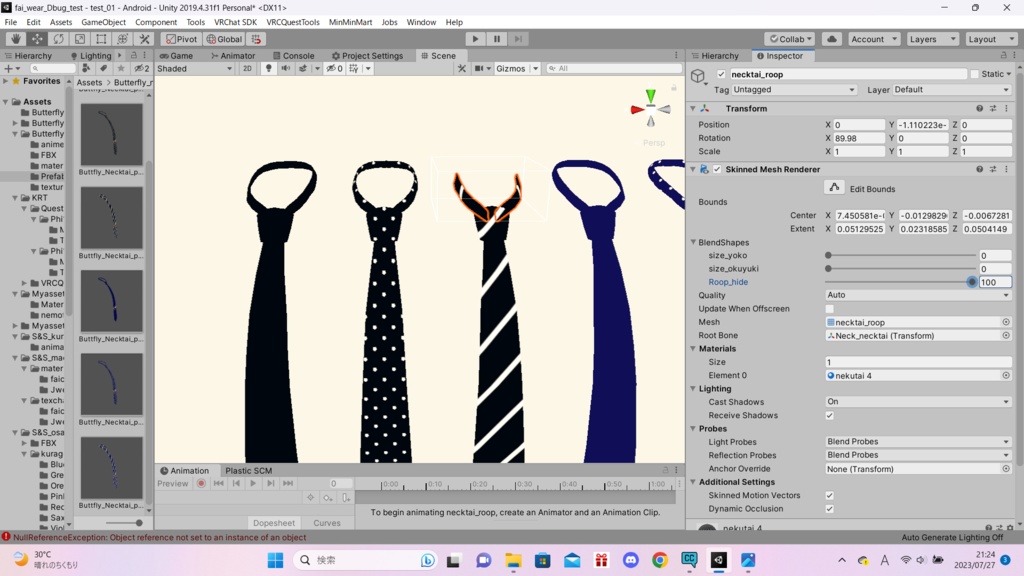1024x576 pixels.
Task: Click the Edit Bounds icon button
Action: pos(834,188)
